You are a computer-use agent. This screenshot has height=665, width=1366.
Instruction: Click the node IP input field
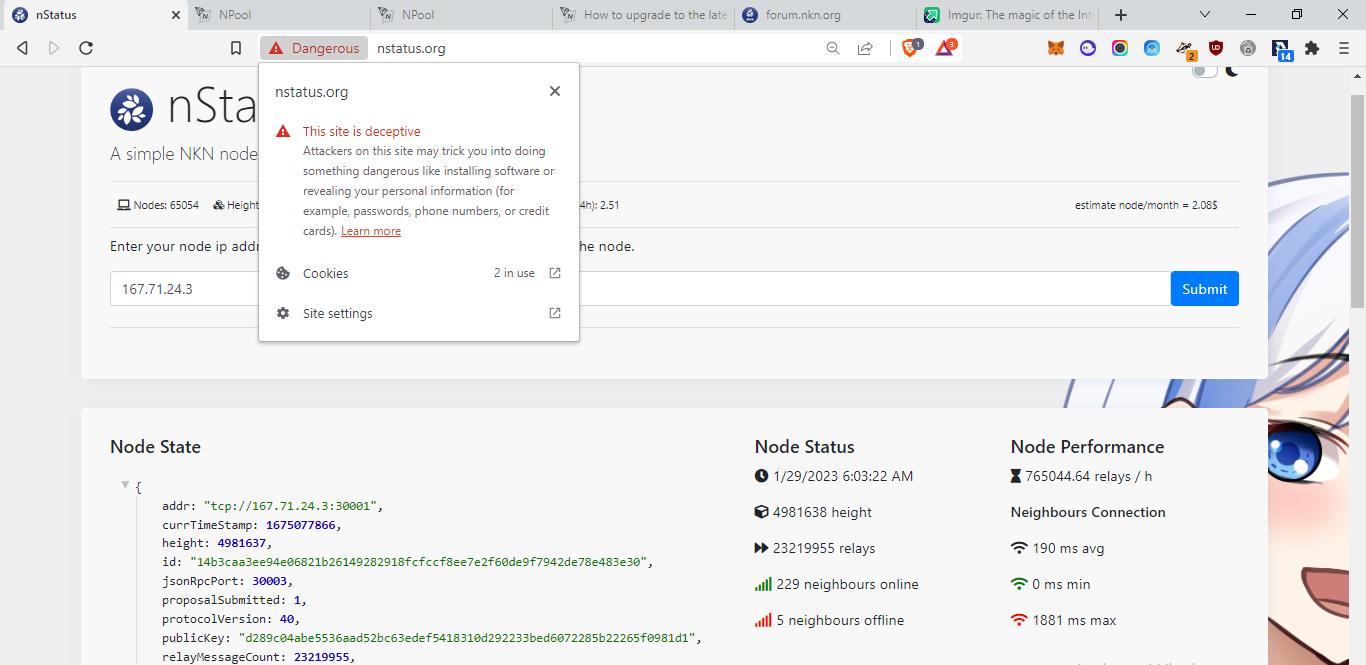pos(640,289)
